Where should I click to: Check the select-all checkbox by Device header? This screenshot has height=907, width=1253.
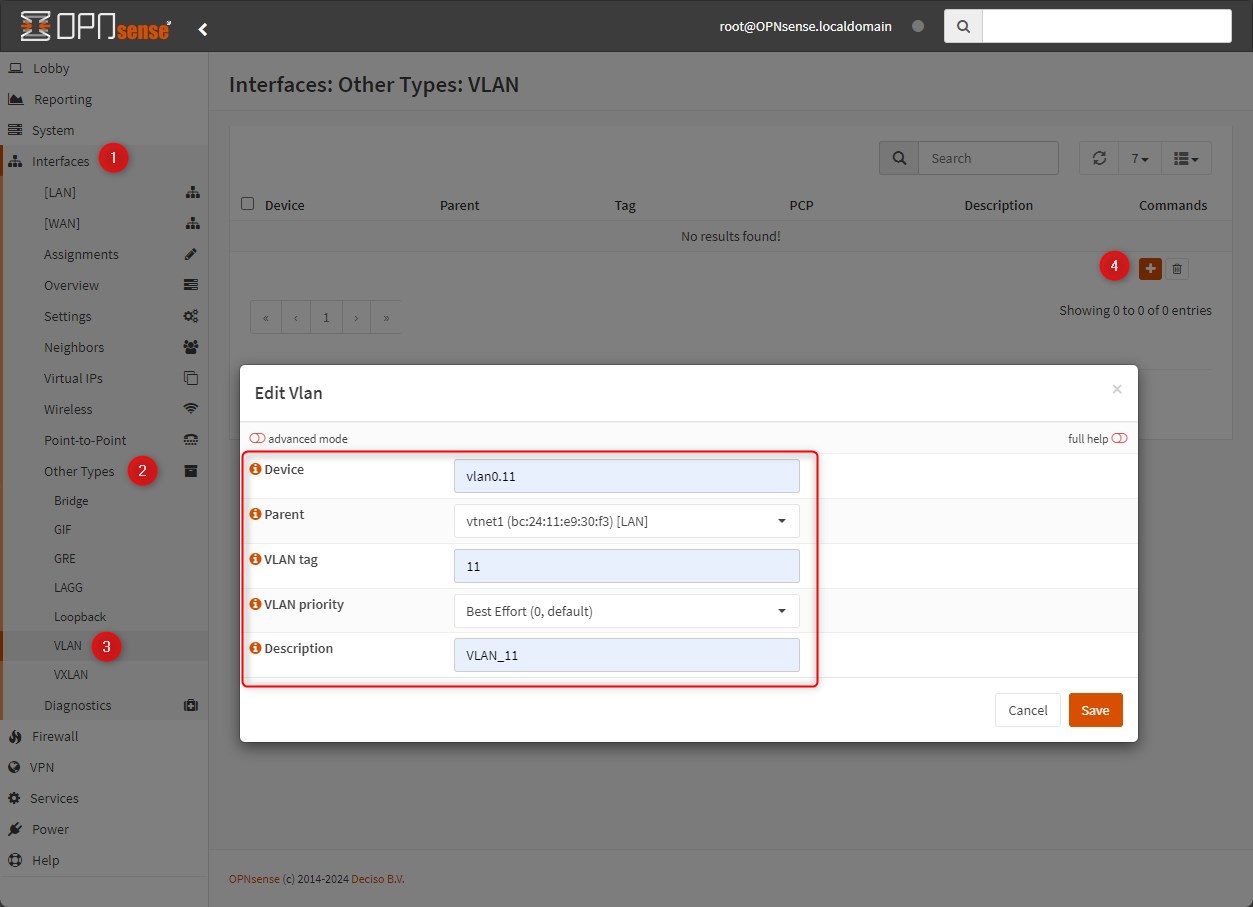pos(248,204)
